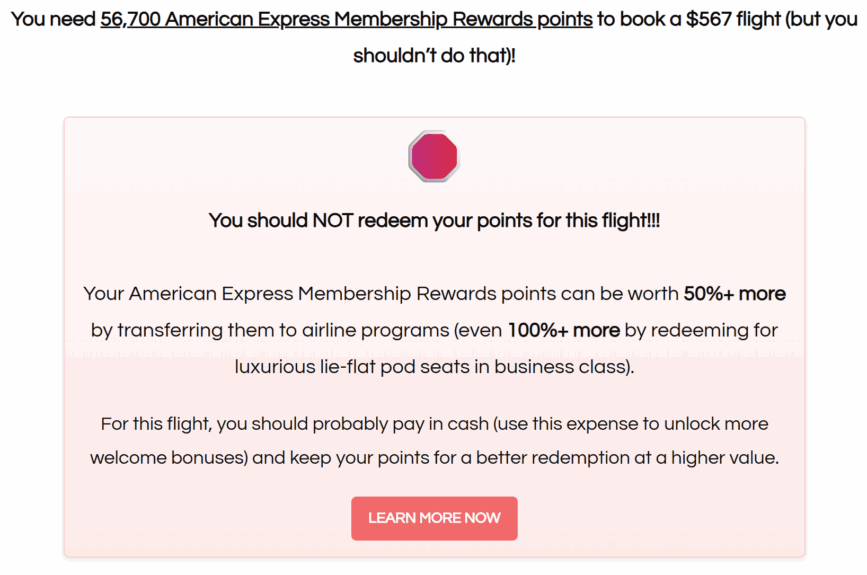Screen dimensions: 867x575
Task: Click the "by redeeming for" phrase
Action: click(701, 331)
